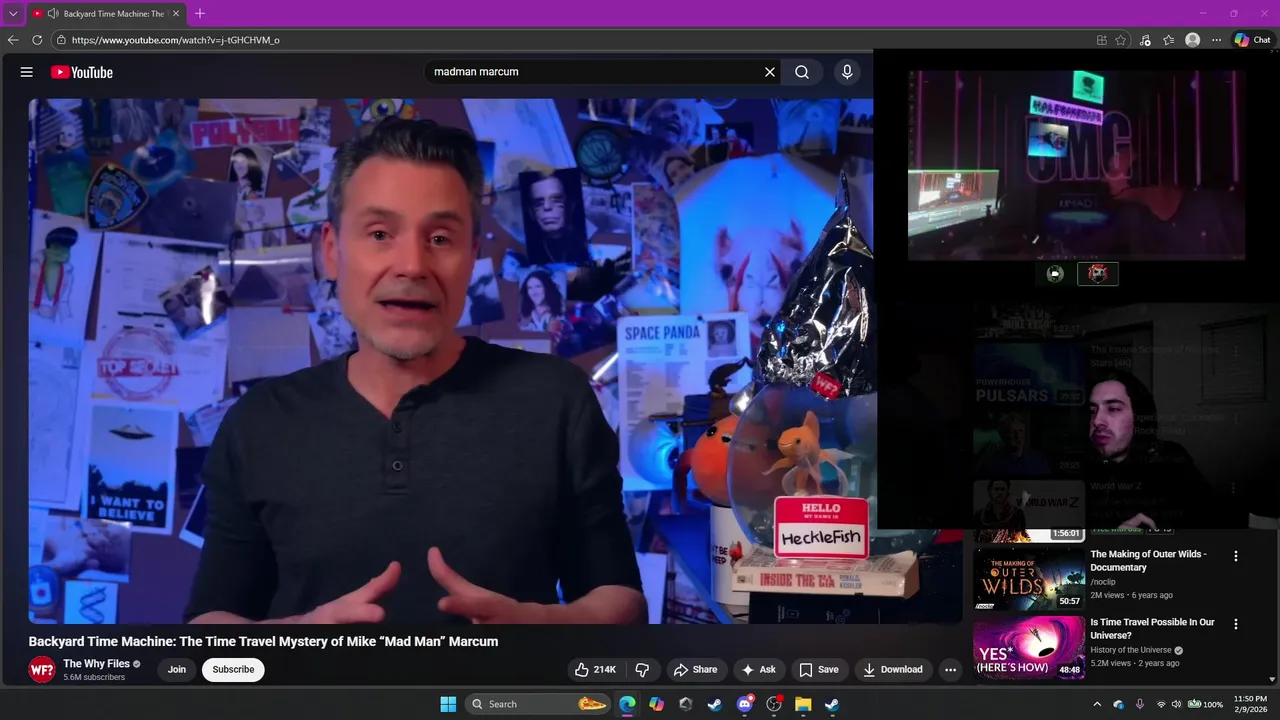1280x720 pixels.
Task: Open the Ask AI button
Action: coord(759,670)
